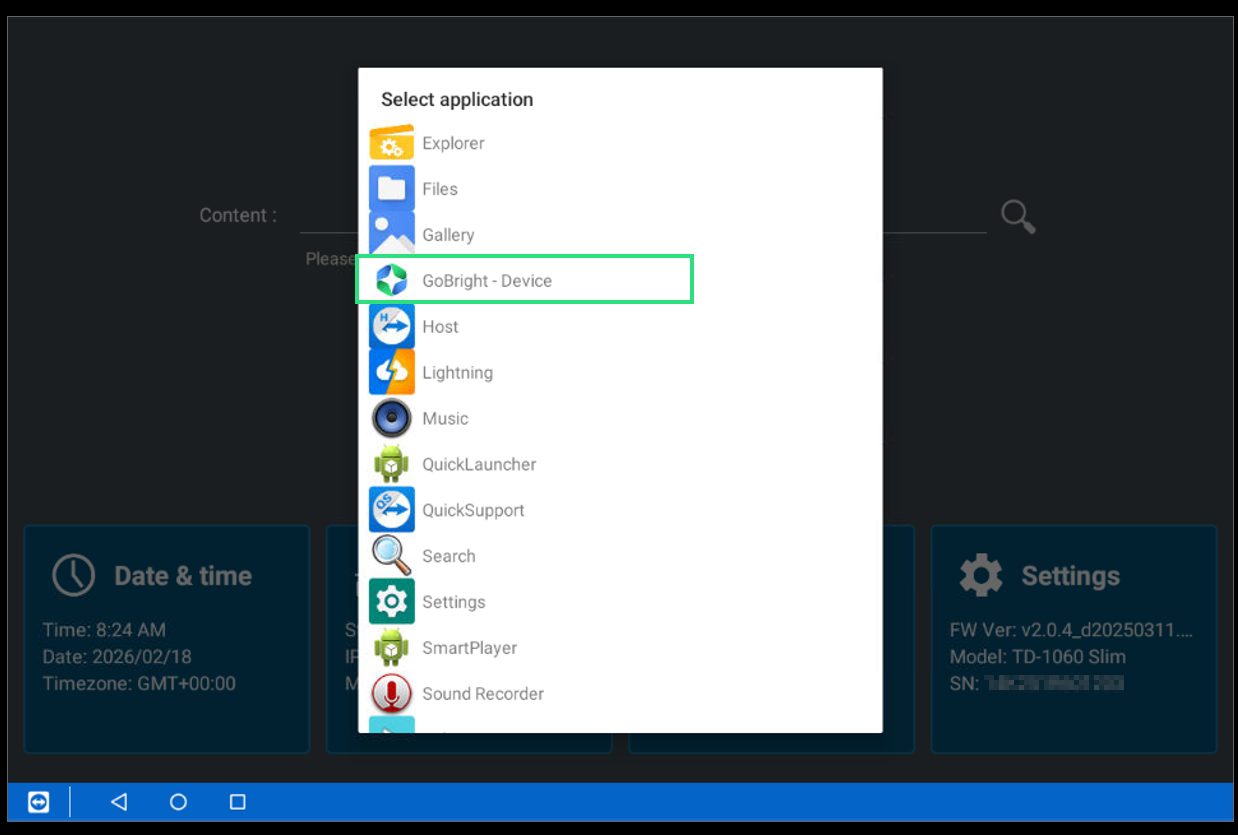The image size is (1238, 835).
Task: Click the TeamViewer Host icon
Action: point(391,327)
